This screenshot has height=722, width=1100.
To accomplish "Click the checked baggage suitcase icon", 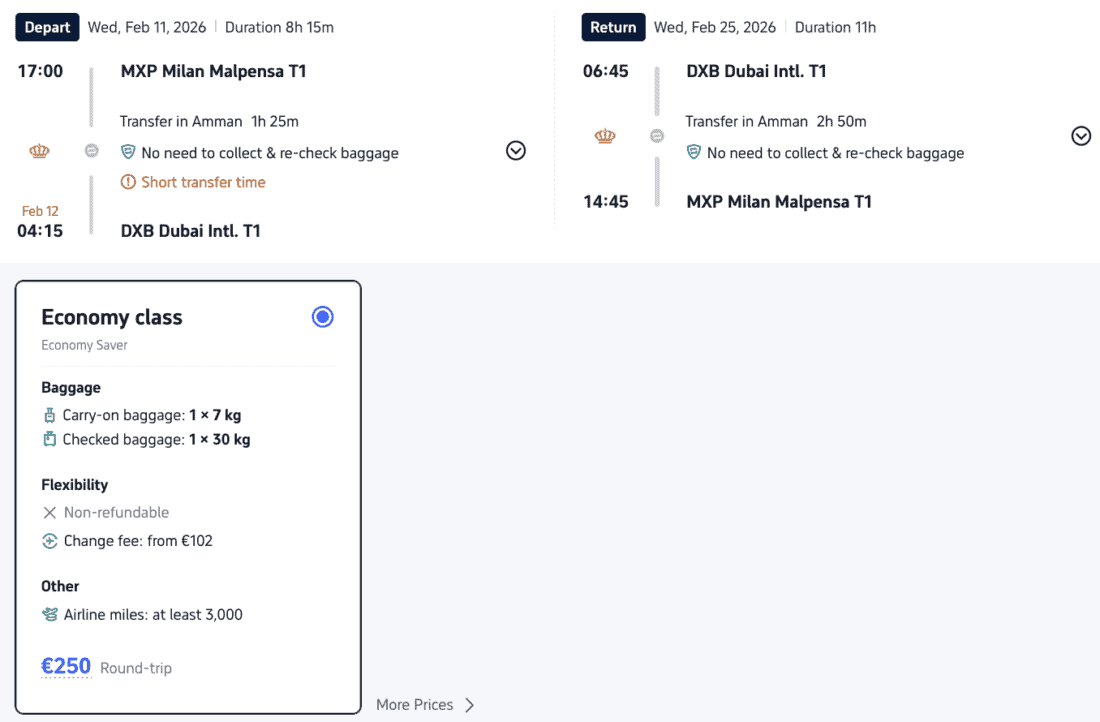I will (50, 439).
